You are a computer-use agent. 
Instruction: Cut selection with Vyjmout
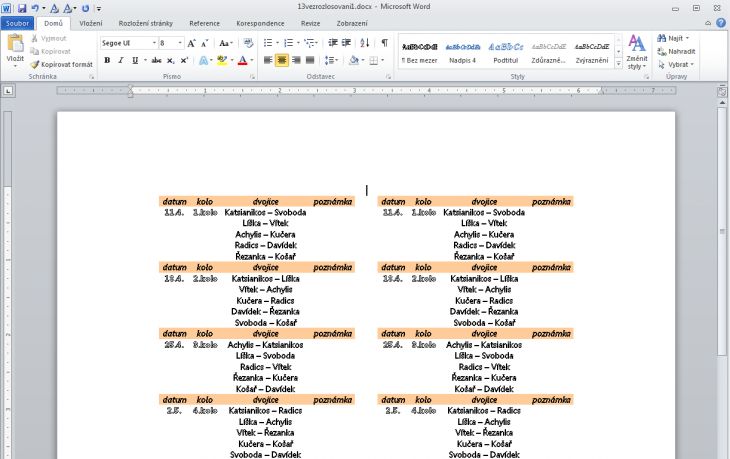[49, 38]
